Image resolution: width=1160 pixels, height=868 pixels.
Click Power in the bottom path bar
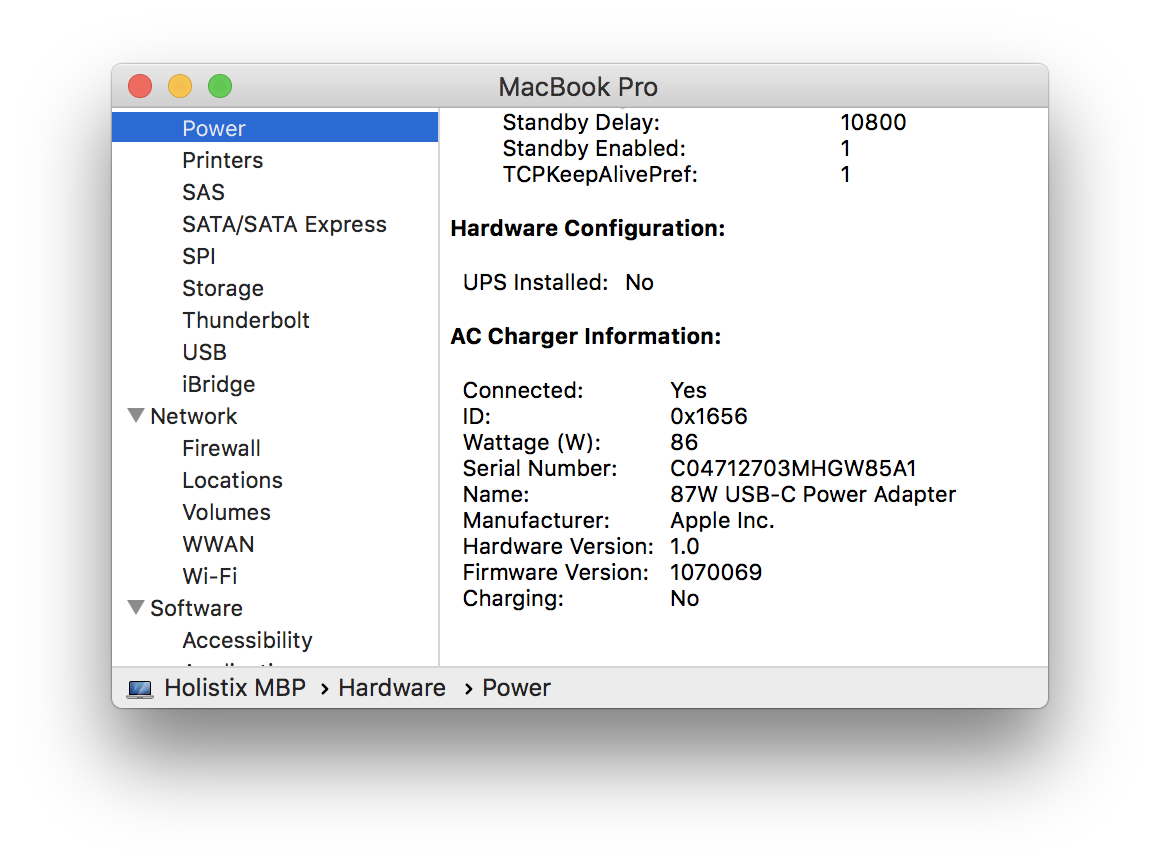[516, 688]
